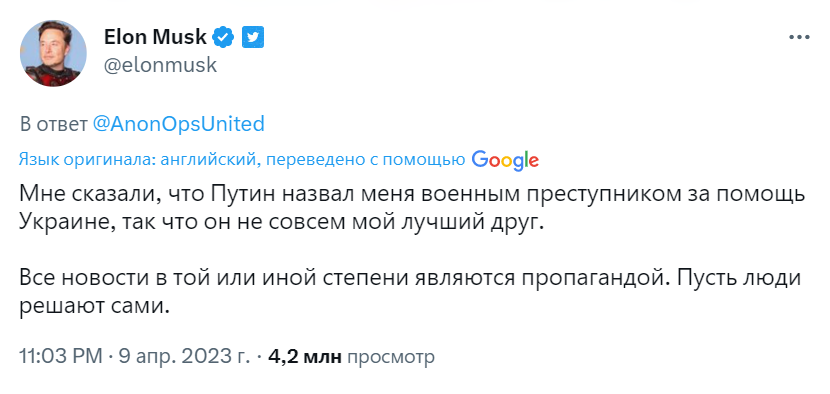This screenshot has width=830, height=394.
Task: Open the @AnonOpsUnited reply mention
Action: pyautogui.click(x=178, y=124)
